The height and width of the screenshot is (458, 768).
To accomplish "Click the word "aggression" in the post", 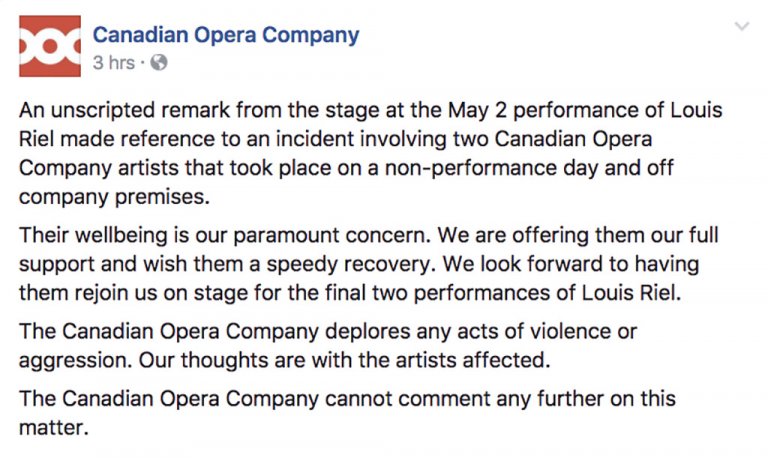I will (x=70, y=359).
